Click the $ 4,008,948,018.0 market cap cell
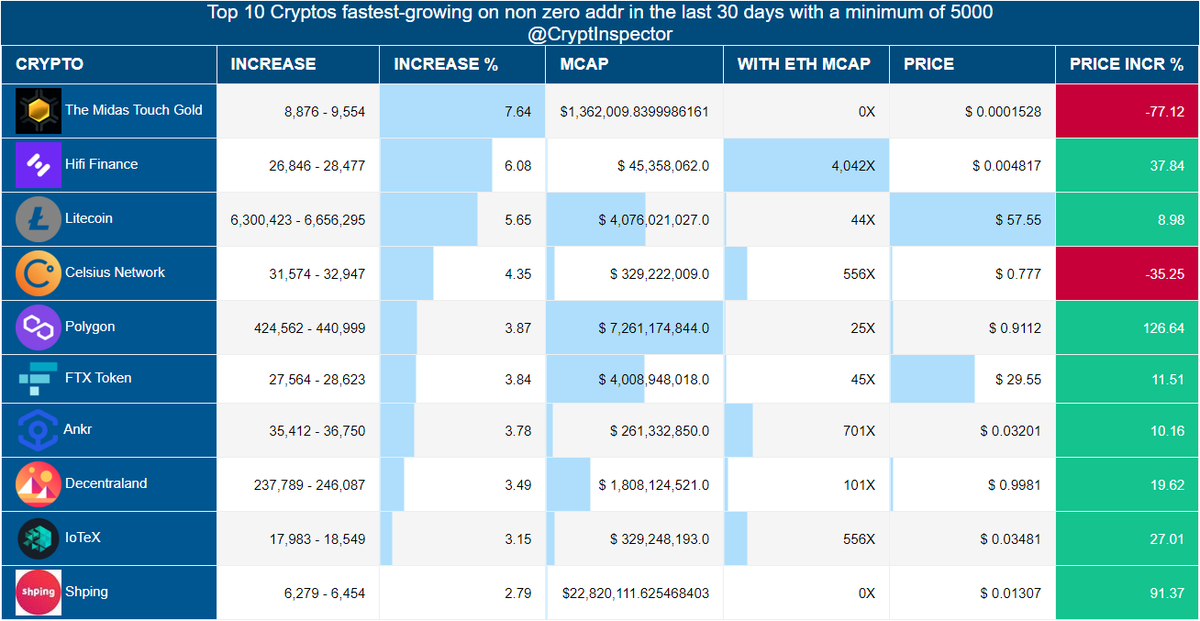The height and width of the screenshot is (621, 1200). 634,379
